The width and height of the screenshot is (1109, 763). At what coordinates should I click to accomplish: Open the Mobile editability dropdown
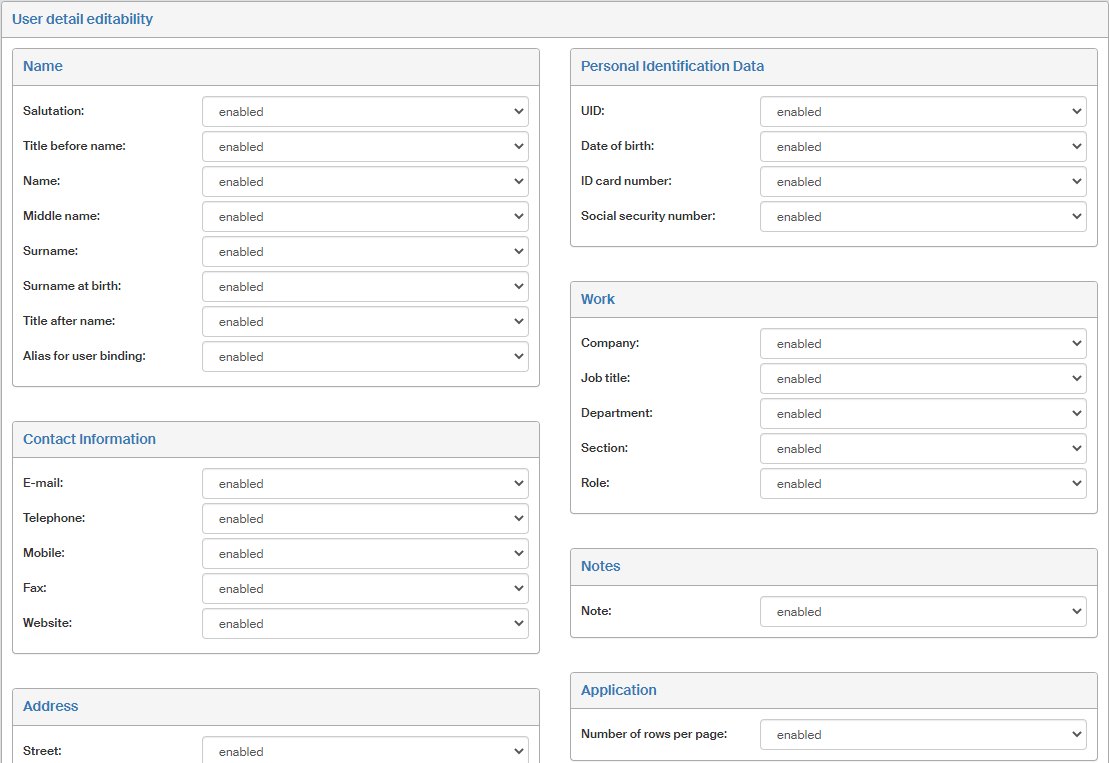(365, 554)
